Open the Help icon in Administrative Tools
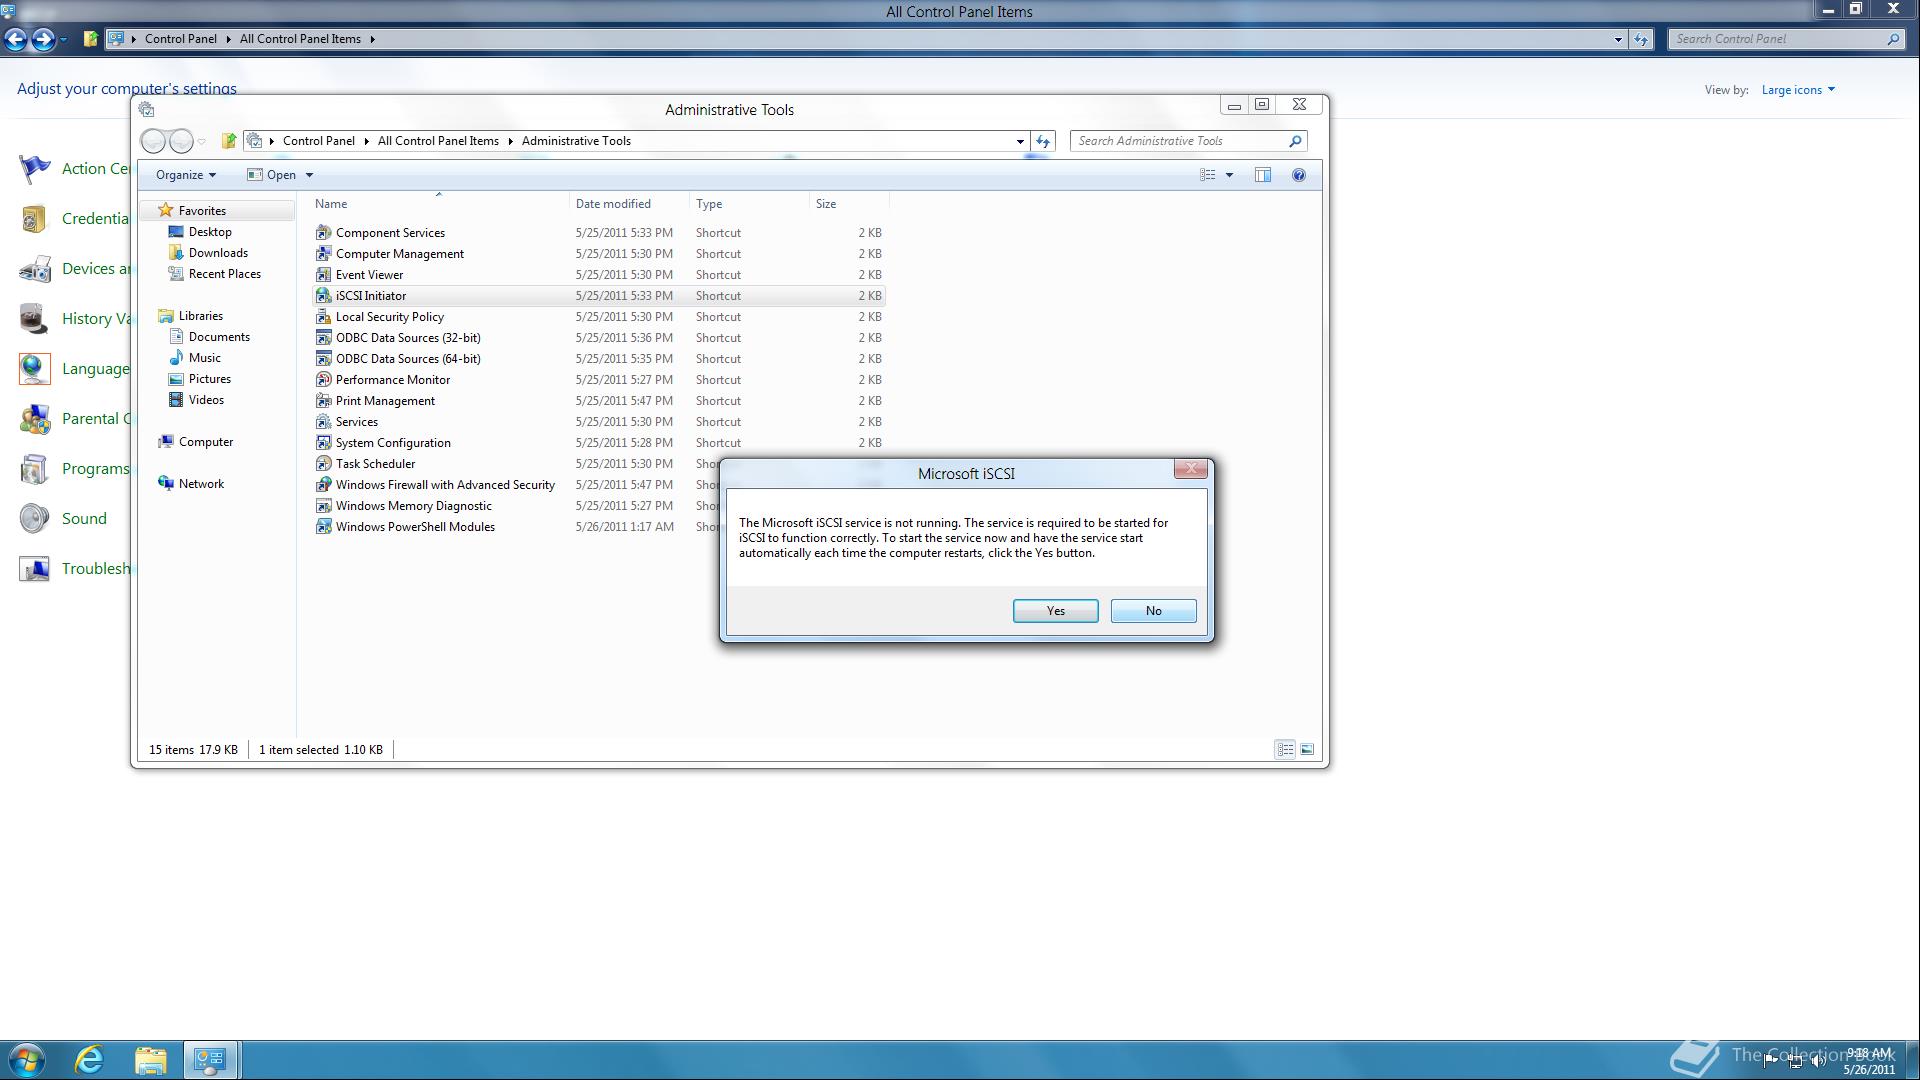Image resolution: width=1920 pixels, height=1080 pixels. (1298, 175)
